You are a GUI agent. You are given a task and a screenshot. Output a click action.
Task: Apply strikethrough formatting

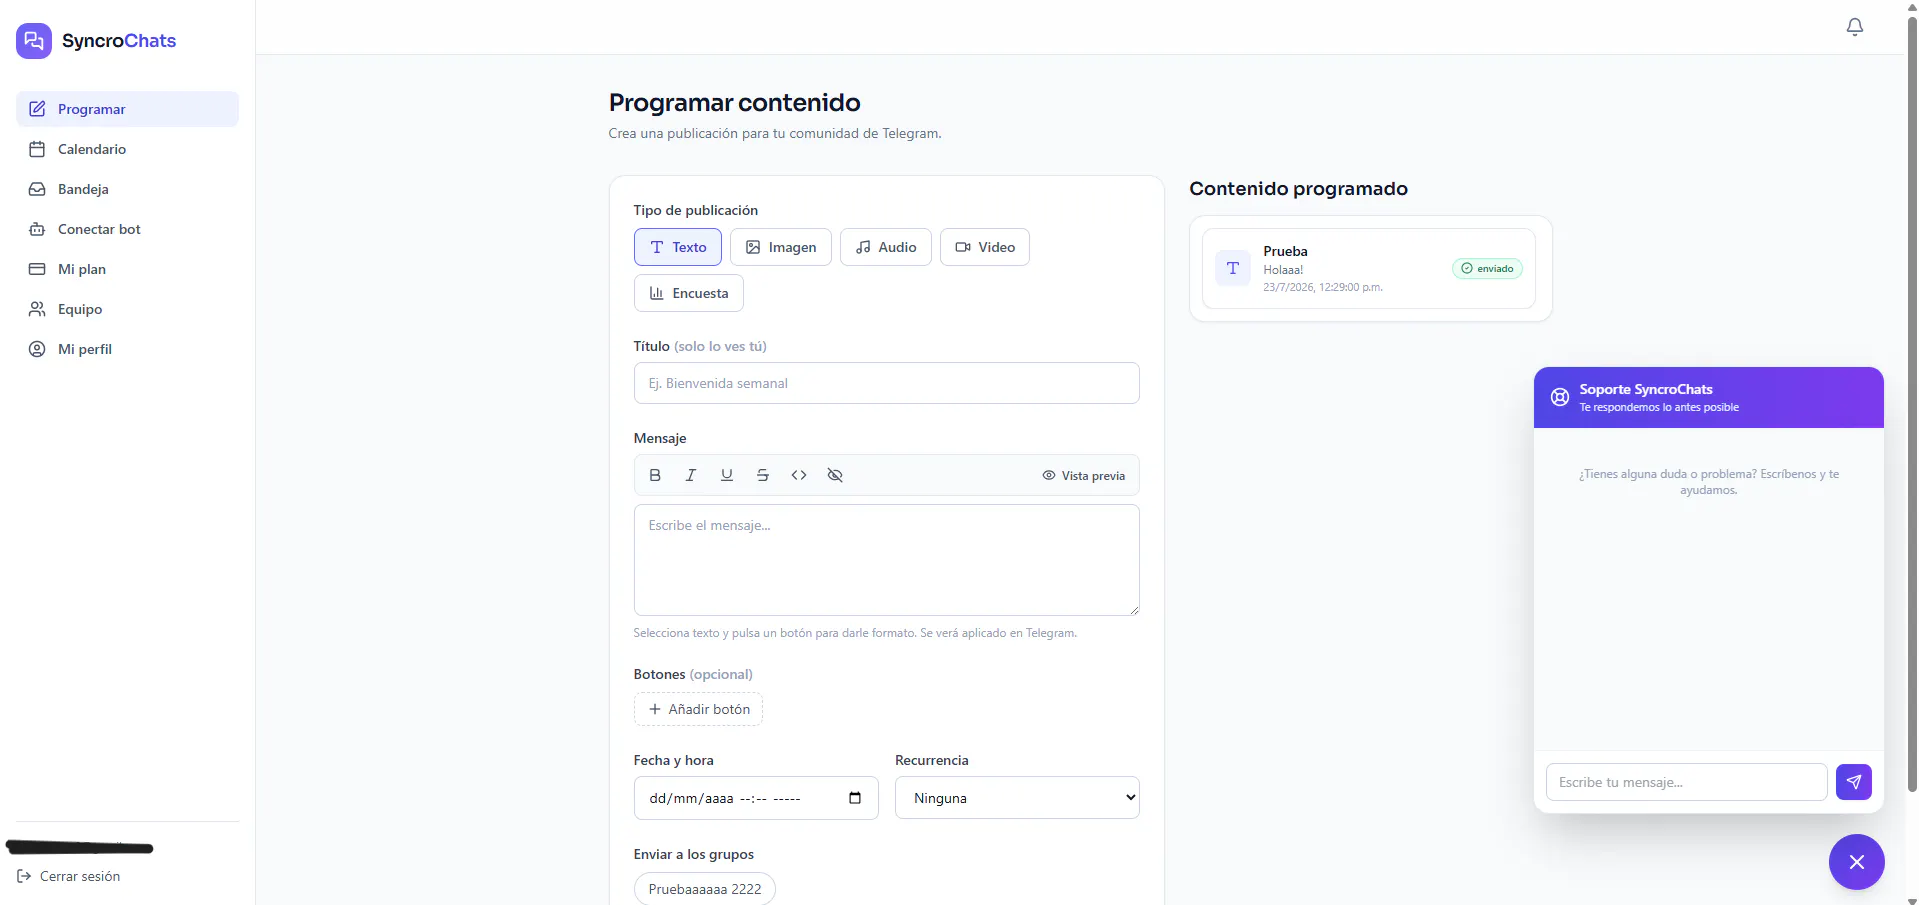point(763,475)
